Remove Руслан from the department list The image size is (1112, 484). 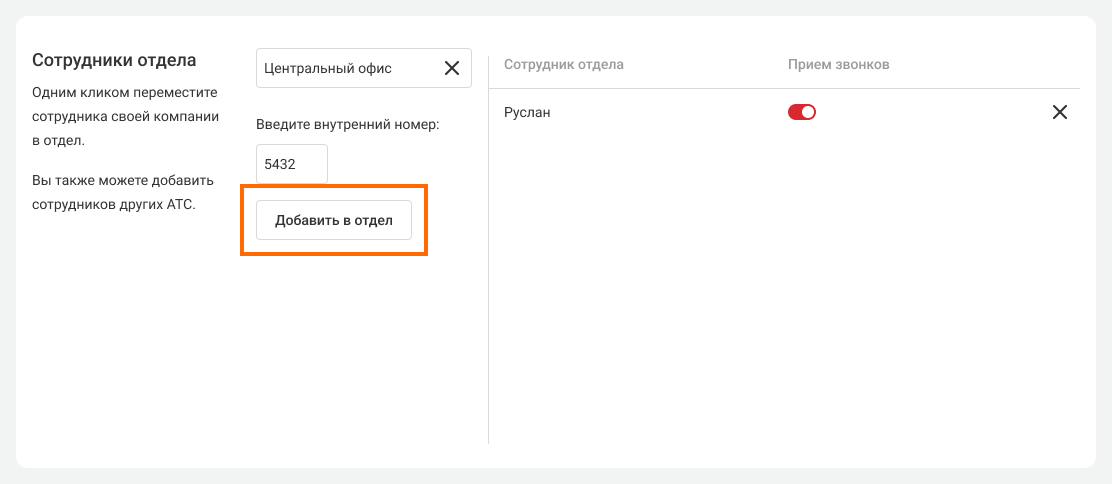(1059, 112)
